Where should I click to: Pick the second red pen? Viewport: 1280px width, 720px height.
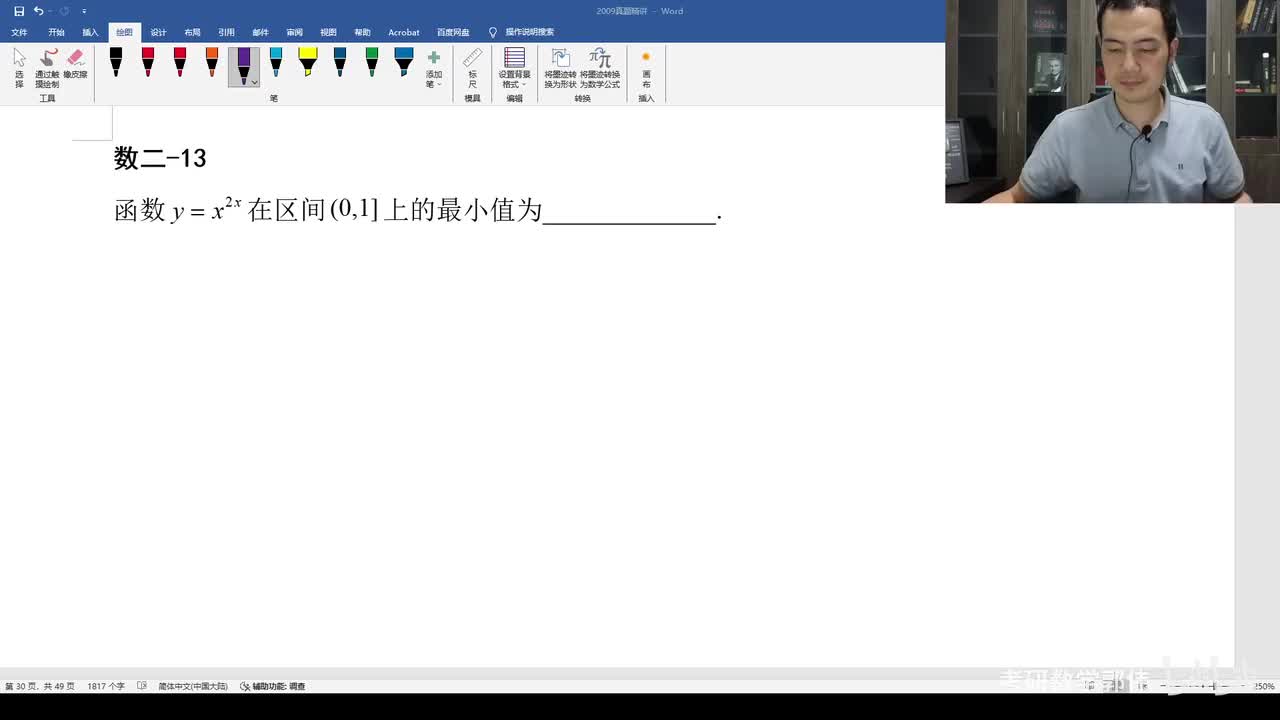coord(180,62)
